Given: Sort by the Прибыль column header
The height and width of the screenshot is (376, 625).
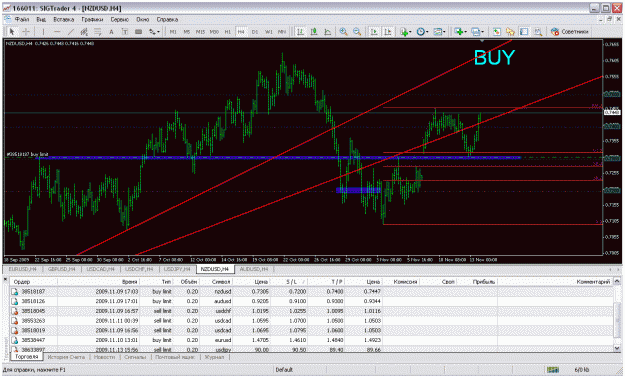Looking at the screenshot, I should 477,282.
